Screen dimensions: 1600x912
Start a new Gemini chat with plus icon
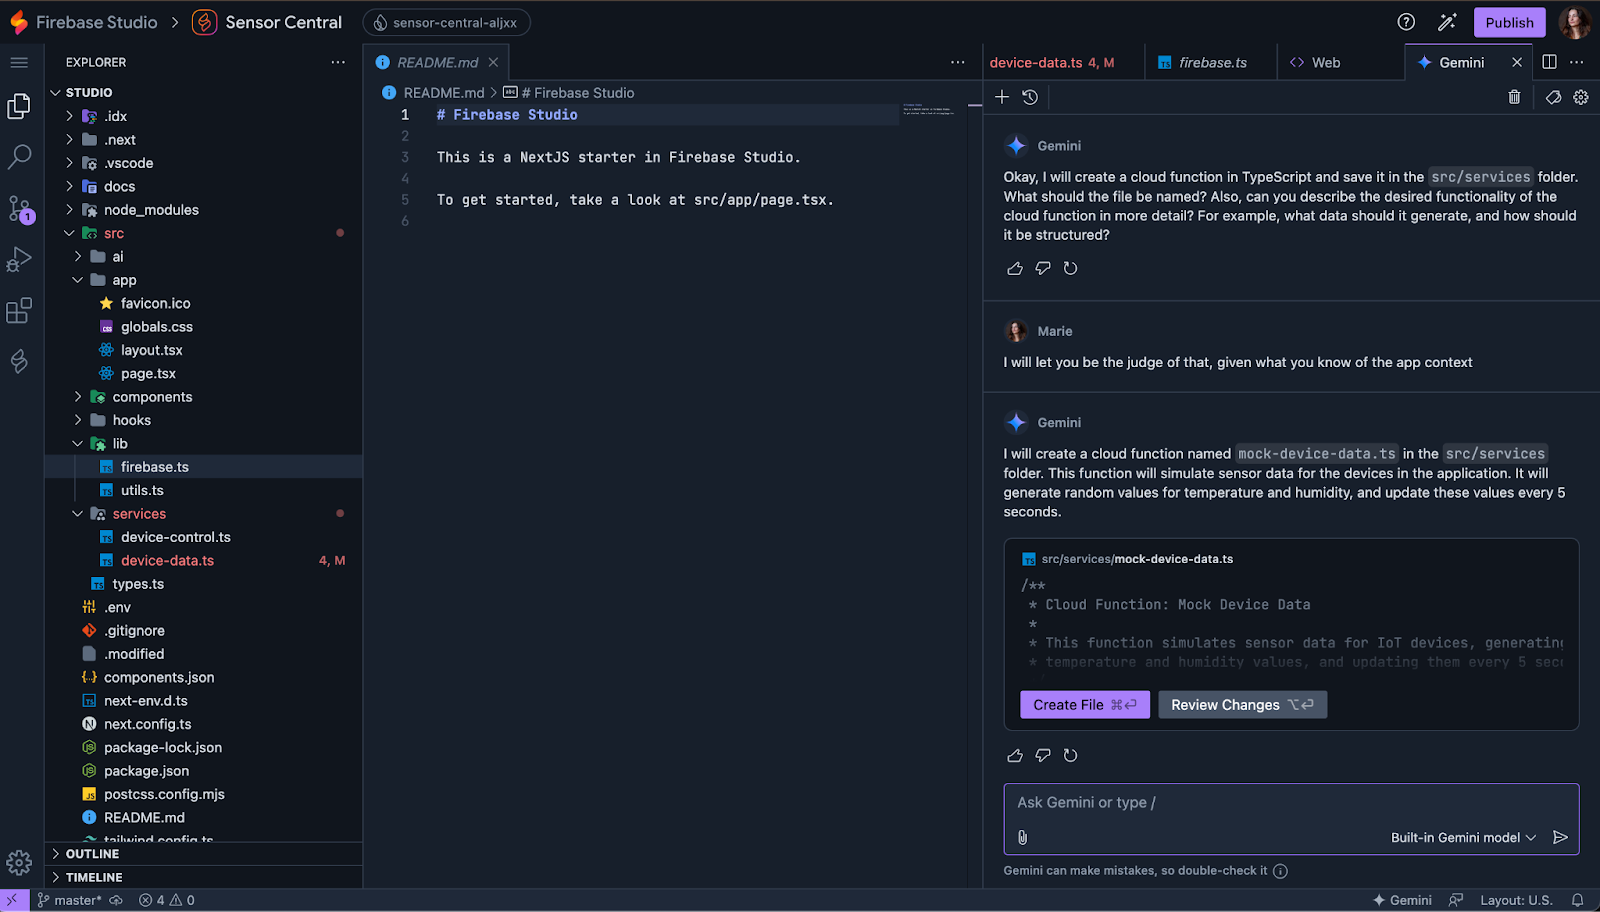click(1002, 97)
